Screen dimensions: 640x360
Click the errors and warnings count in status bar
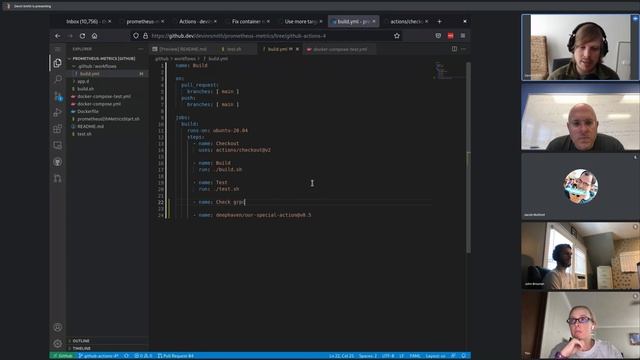point(143,356)
